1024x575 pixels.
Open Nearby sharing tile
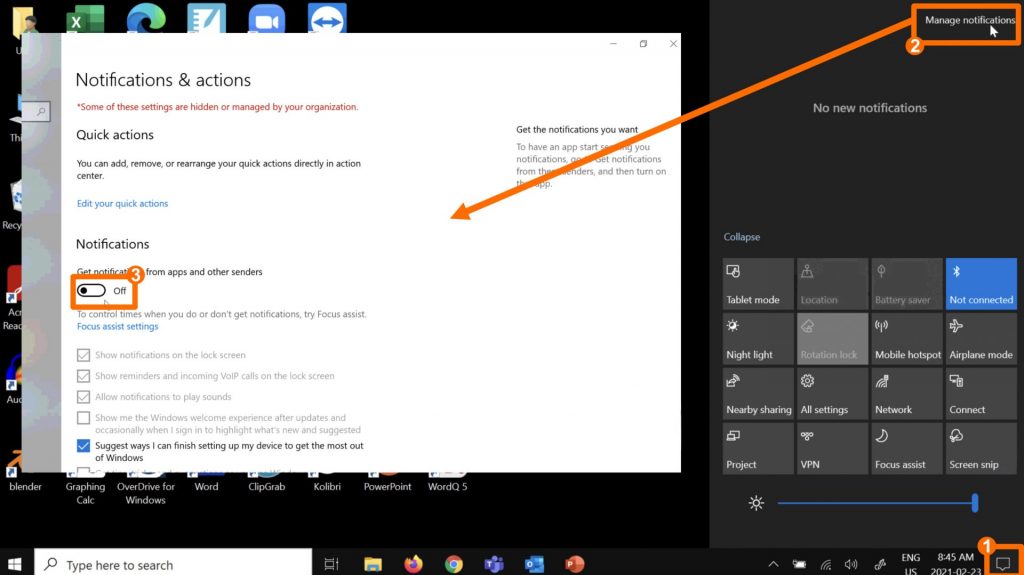758,394
